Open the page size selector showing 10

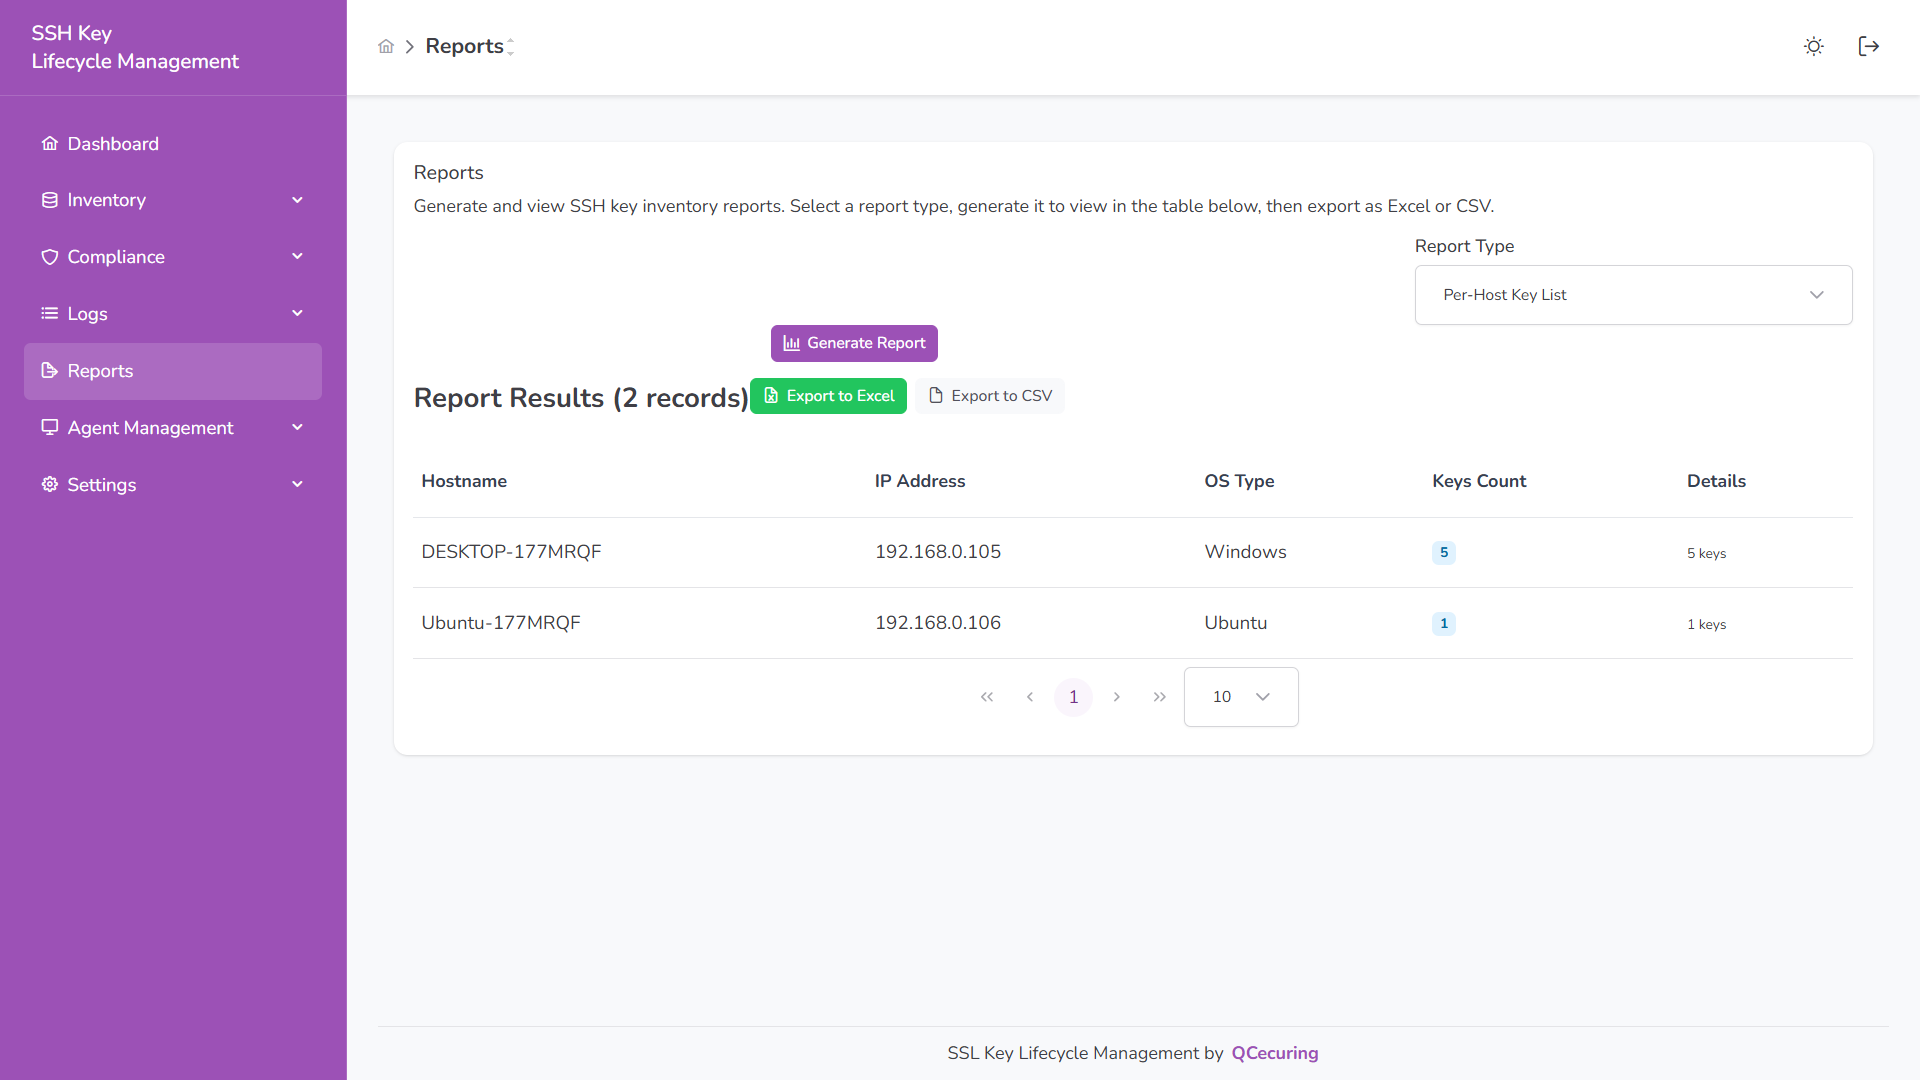click(1240, 696)
